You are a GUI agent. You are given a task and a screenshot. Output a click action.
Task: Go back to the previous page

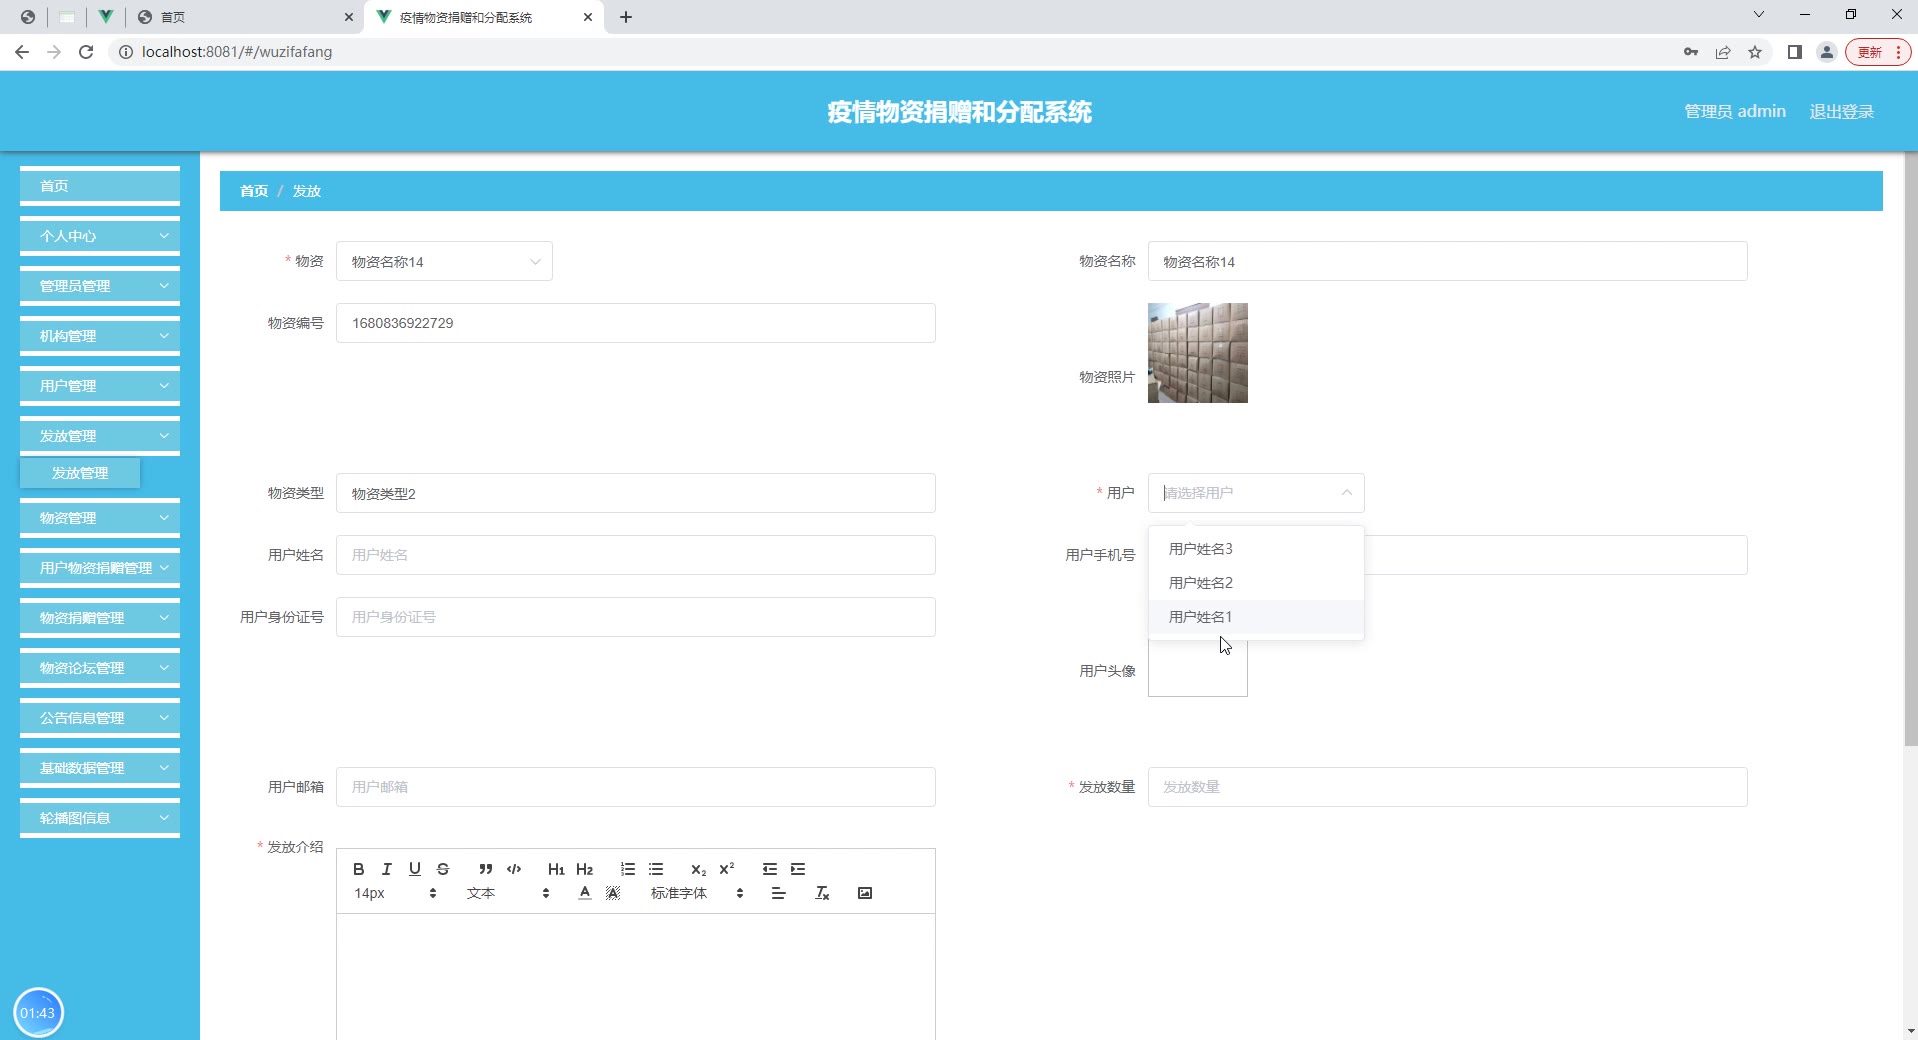[x=22, y=52]
